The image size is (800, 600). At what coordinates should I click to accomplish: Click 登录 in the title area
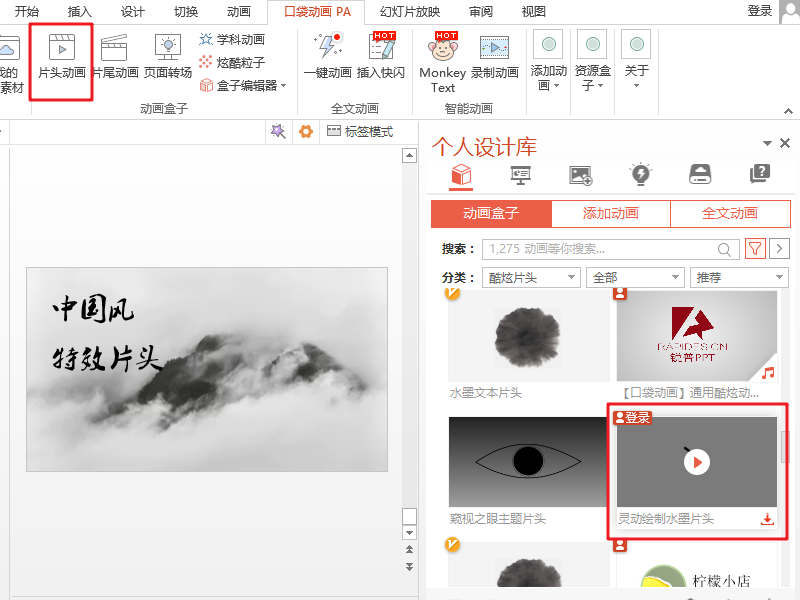pos(760,11)
